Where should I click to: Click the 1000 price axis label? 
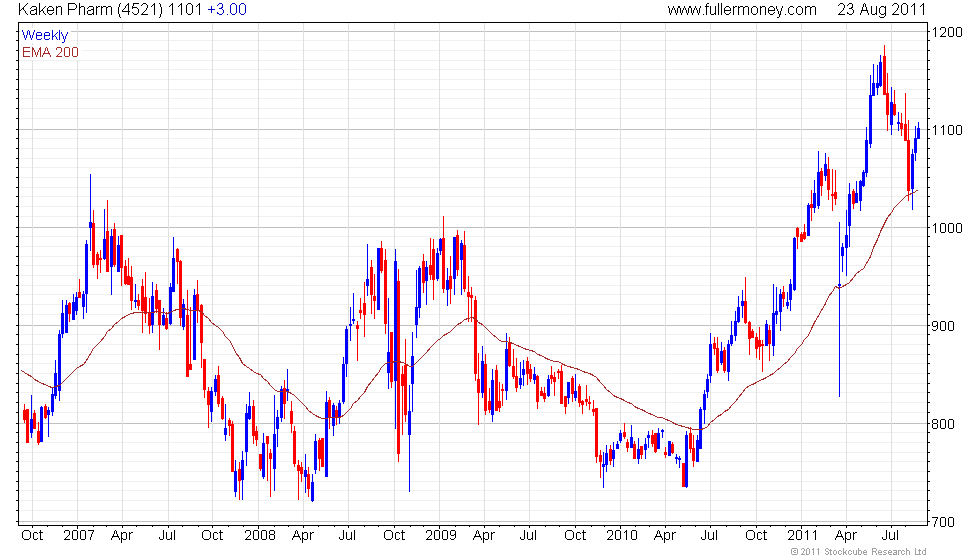click(948, 228)
